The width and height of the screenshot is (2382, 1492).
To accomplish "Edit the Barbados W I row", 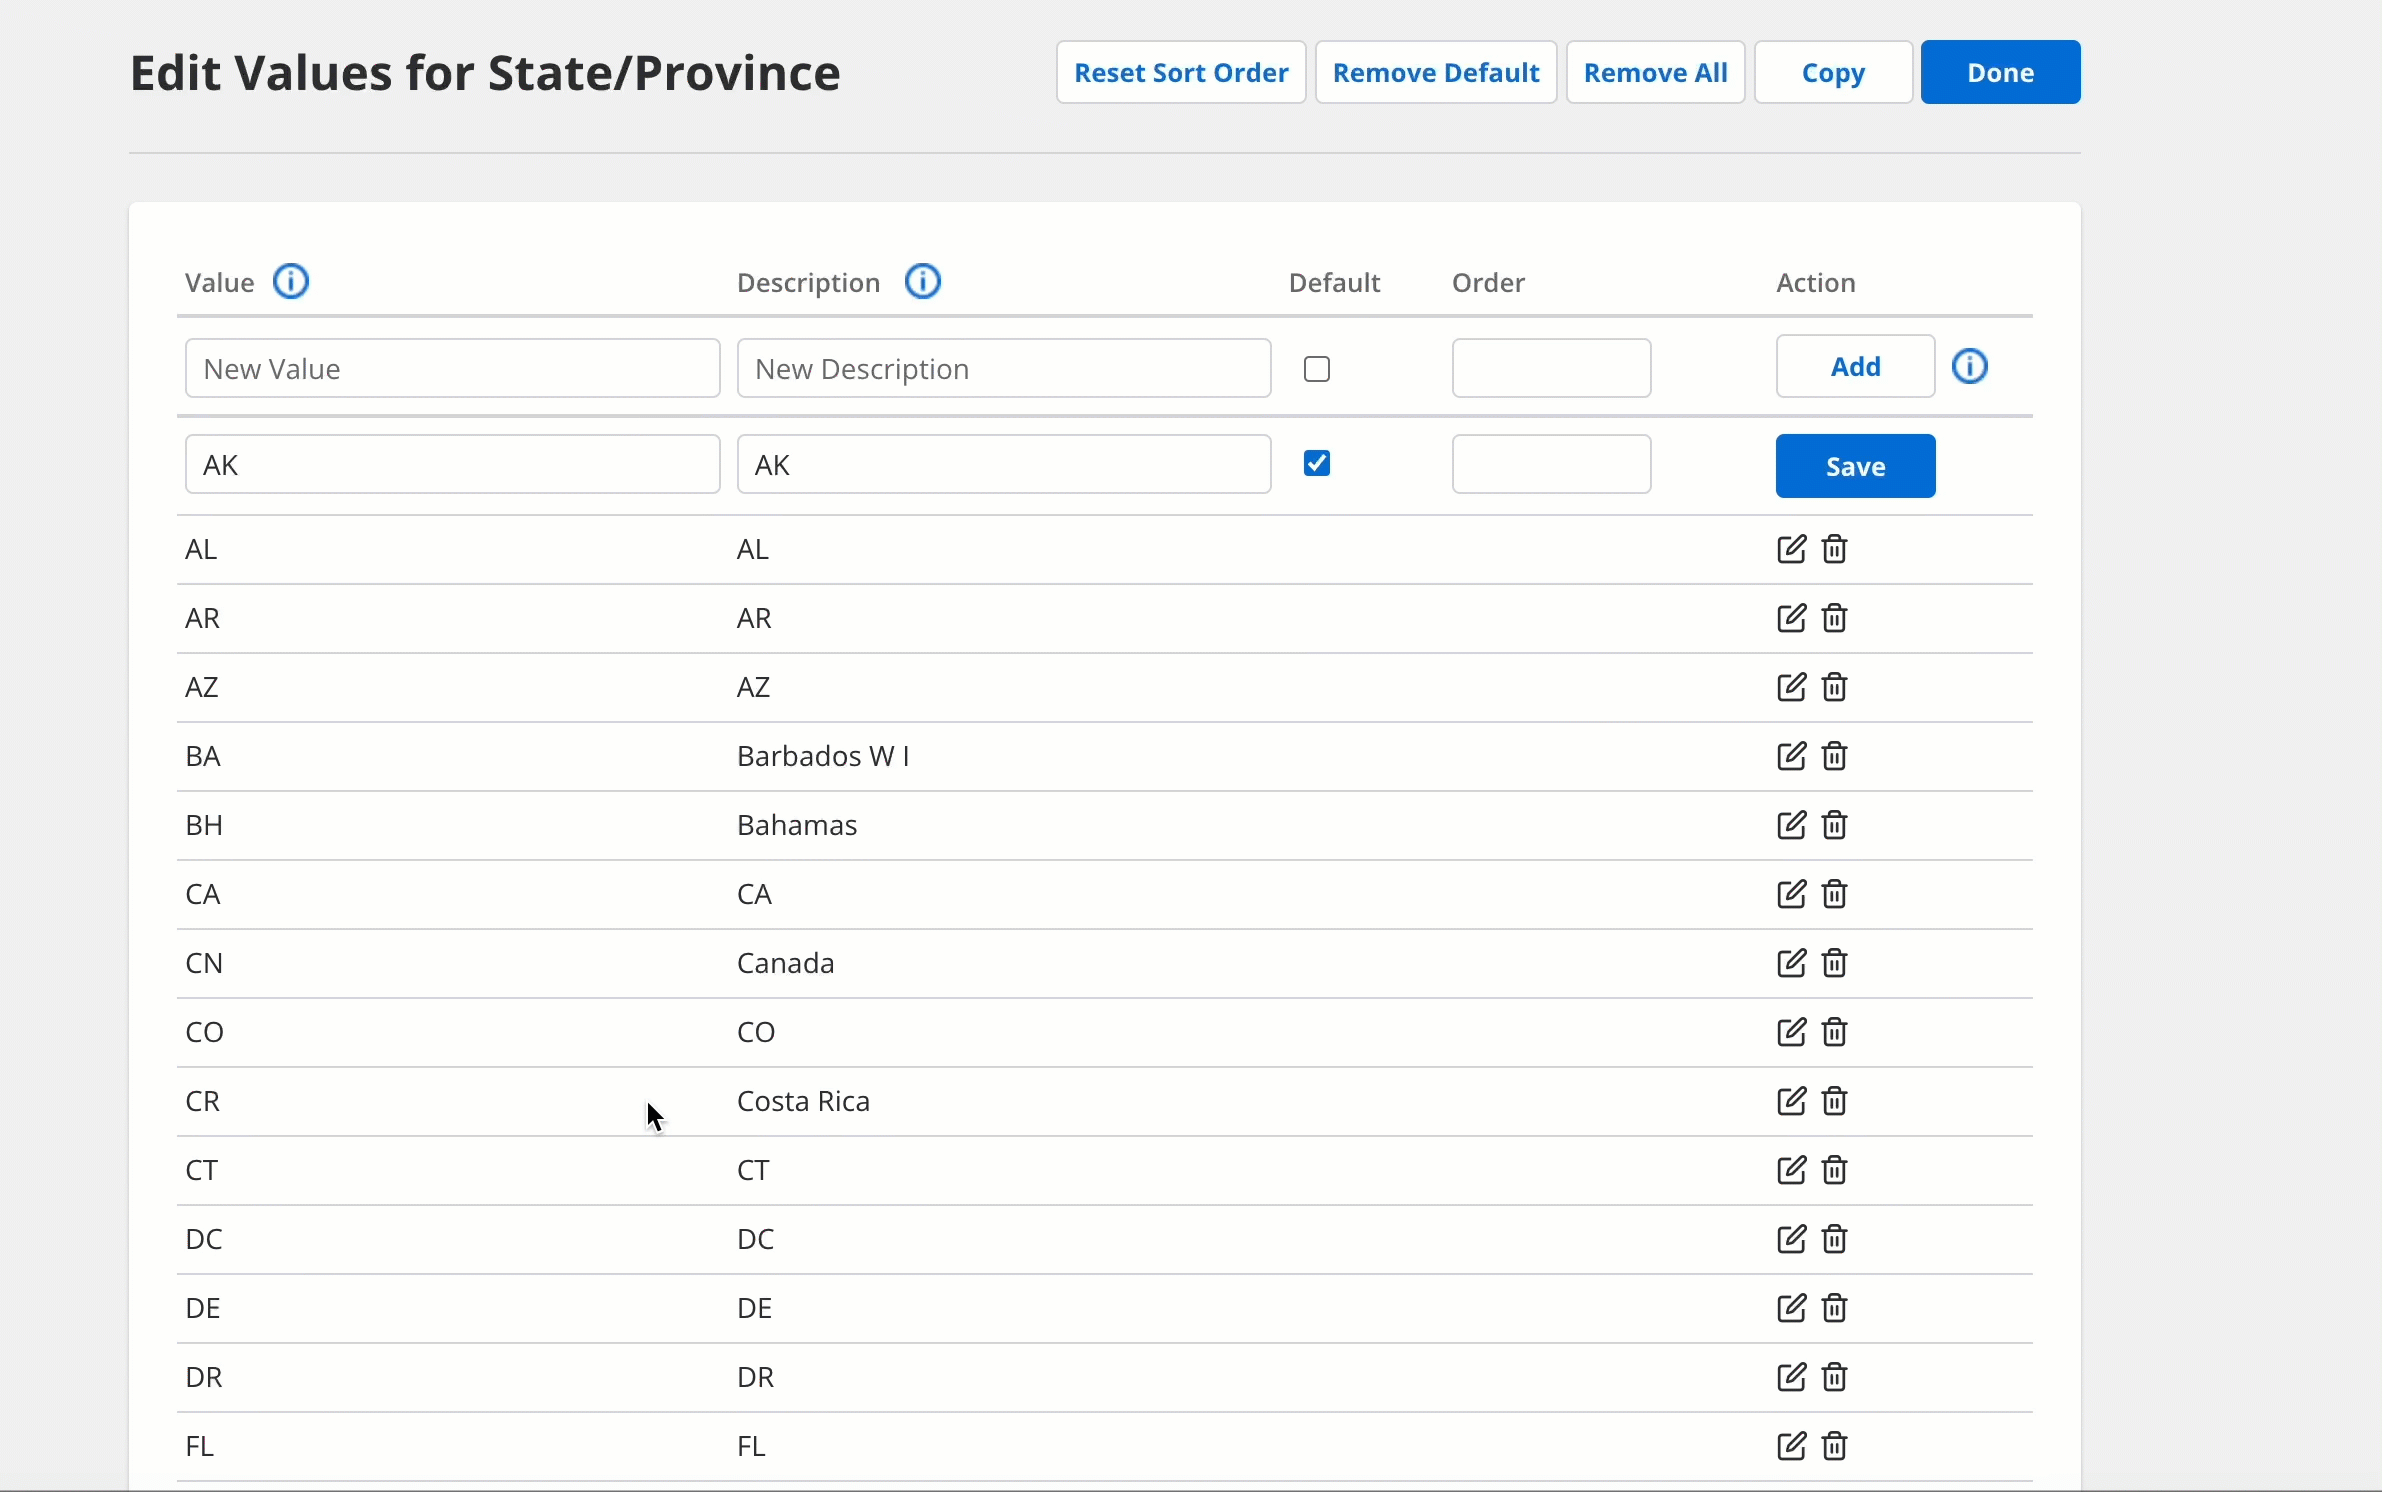I will click(x=1791, y=756).
